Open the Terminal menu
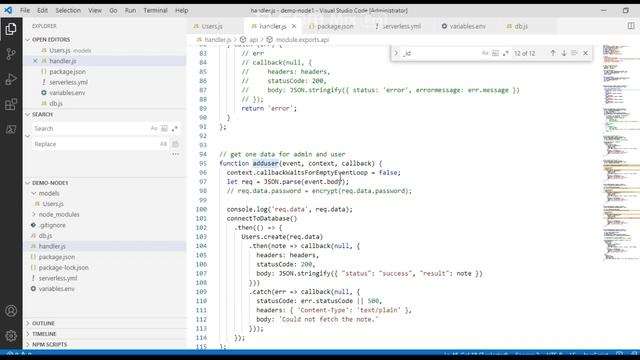640x360 pixels. point(156,10)
